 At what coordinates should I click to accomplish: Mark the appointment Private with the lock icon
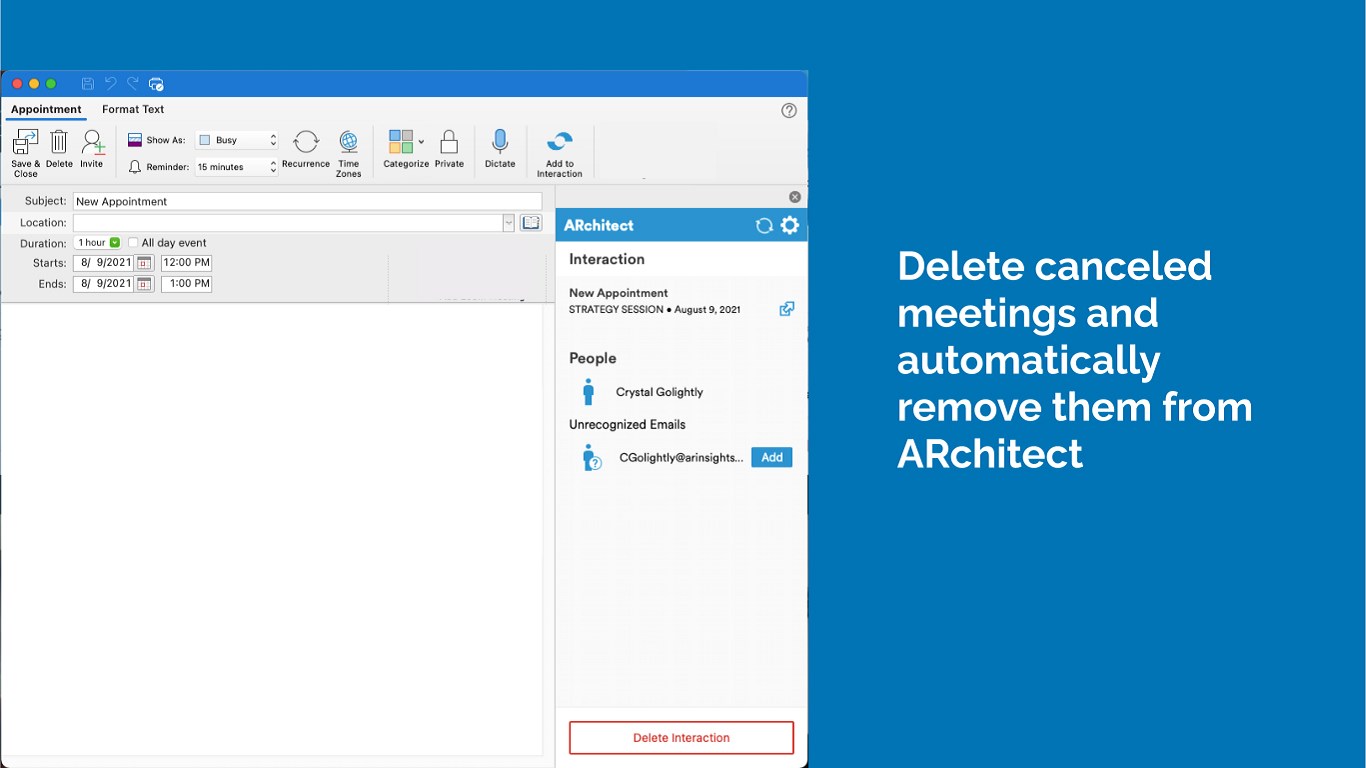pos(449,142)
